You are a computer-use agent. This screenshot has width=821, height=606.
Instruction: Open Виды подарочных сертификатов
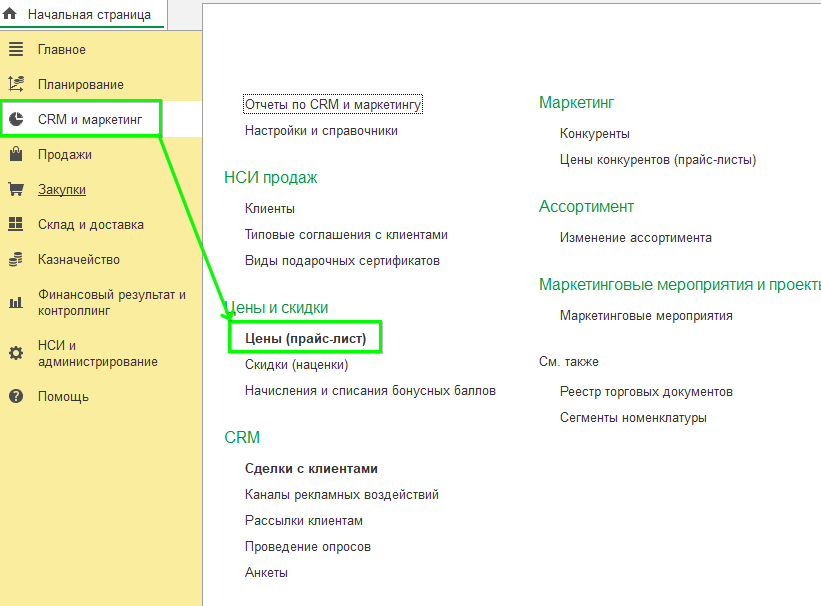342,261
